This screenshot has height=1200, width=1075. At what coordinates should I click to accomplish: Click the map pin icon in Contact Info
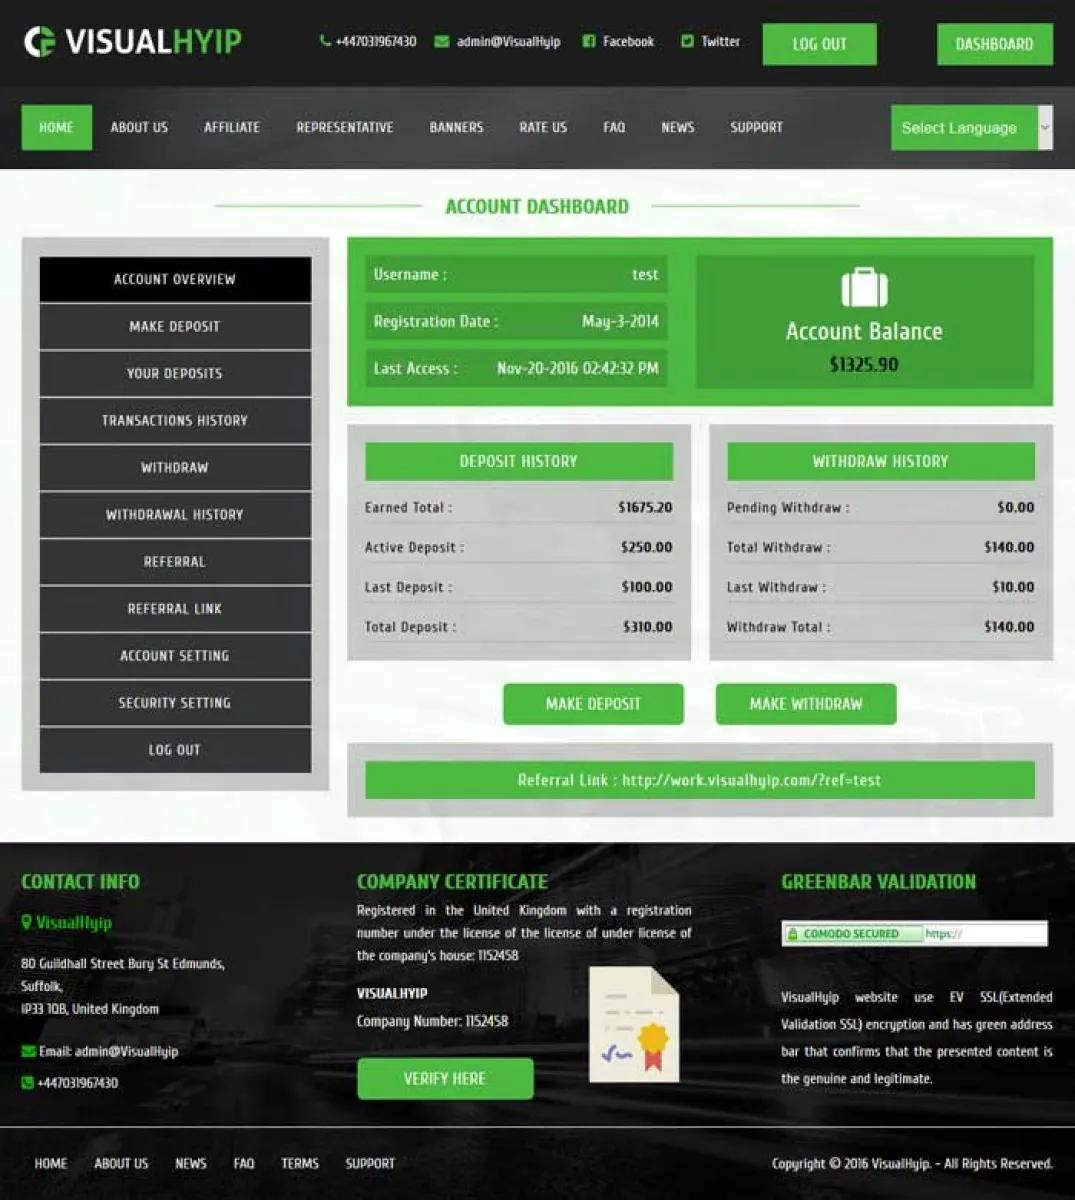pyautogui.click(x=27, y=922)
